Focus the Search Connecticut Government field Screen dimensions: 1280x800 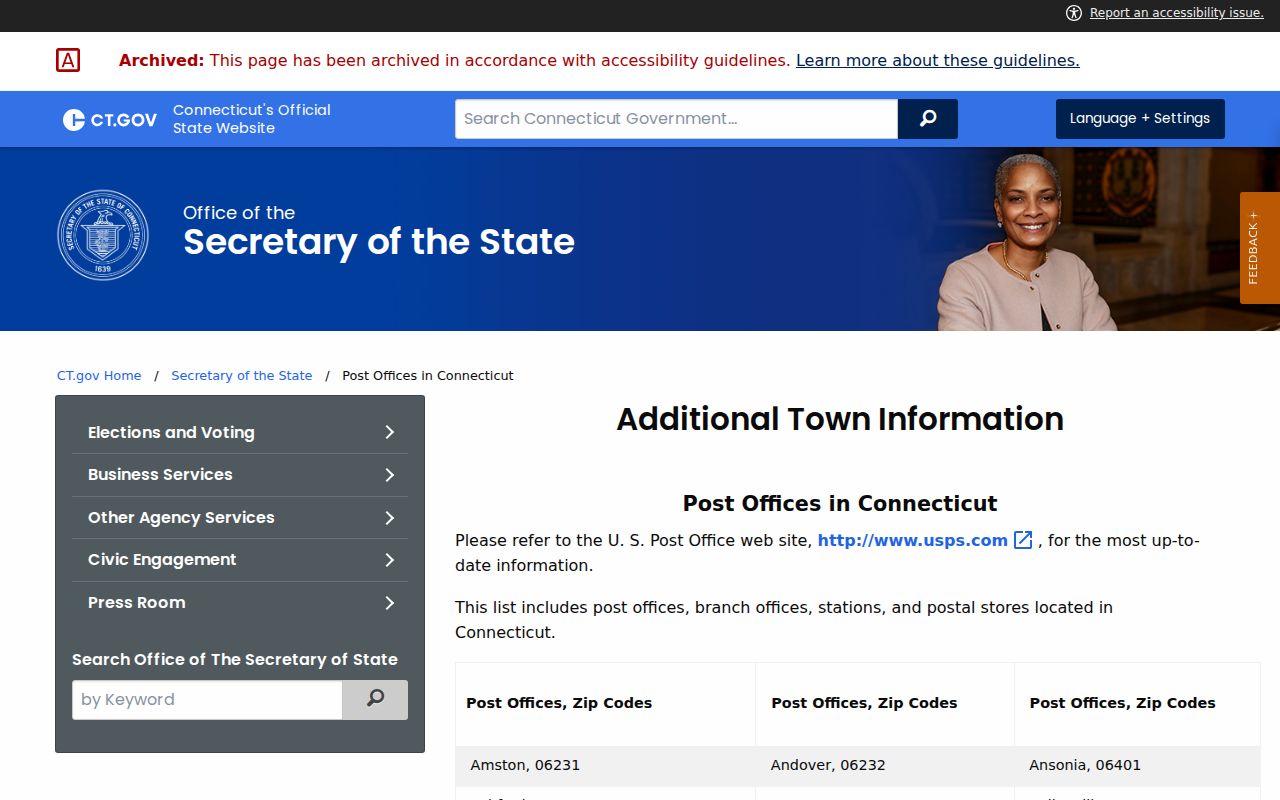tap(676, 119)
